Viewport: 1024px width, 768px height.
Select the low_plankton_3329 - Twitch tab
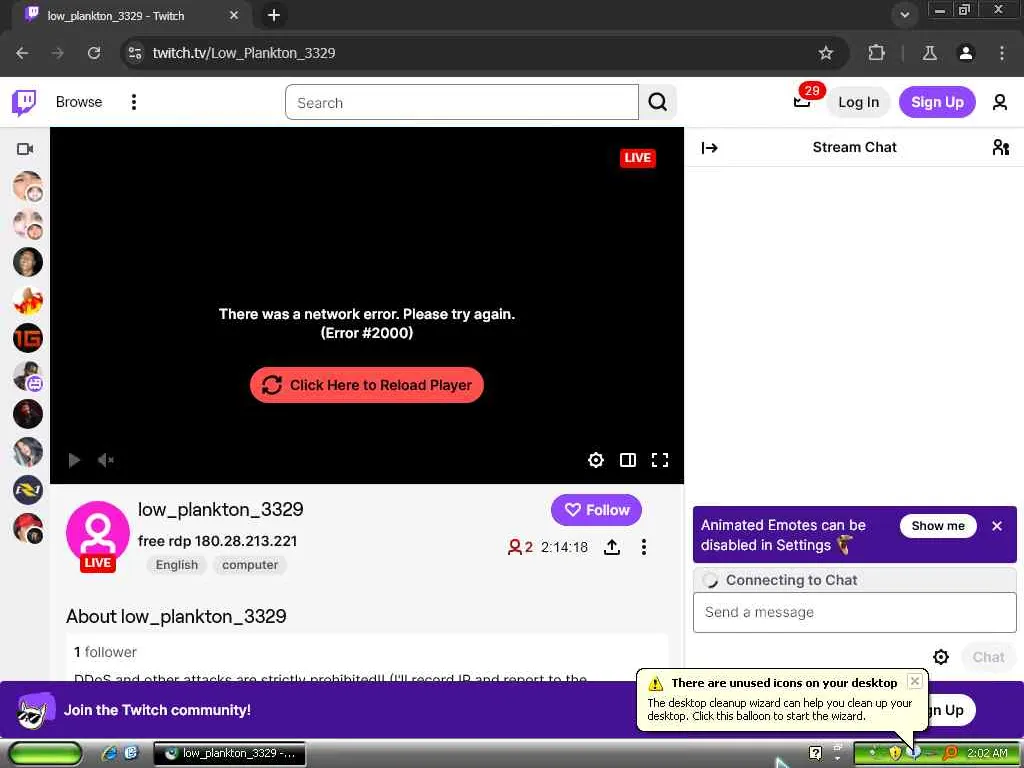pyautogui.click(x=131, y=16)
